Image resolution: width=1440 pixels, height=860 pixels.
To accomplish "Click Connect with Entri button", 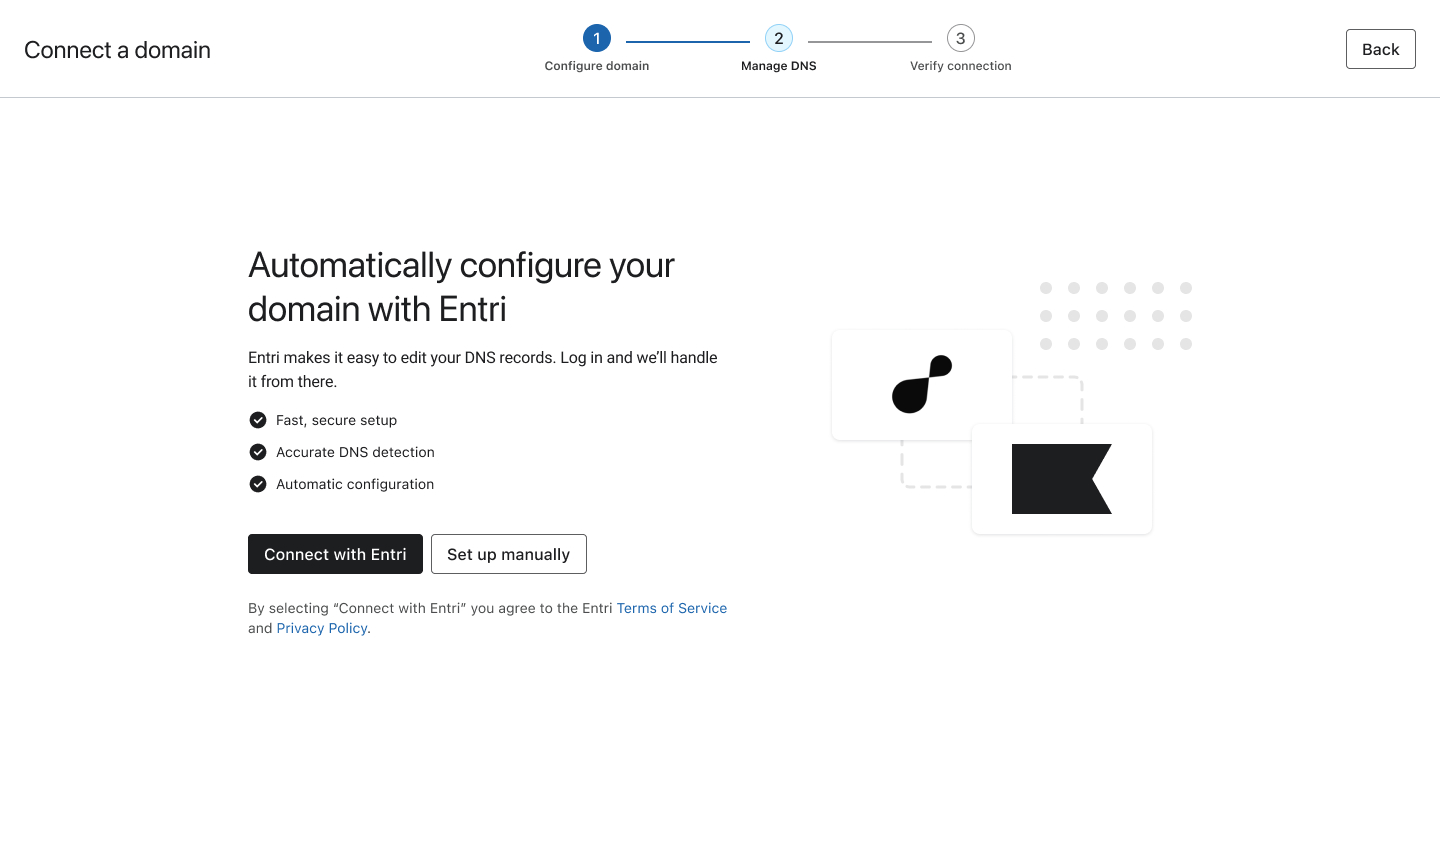I will pos(335,554).
